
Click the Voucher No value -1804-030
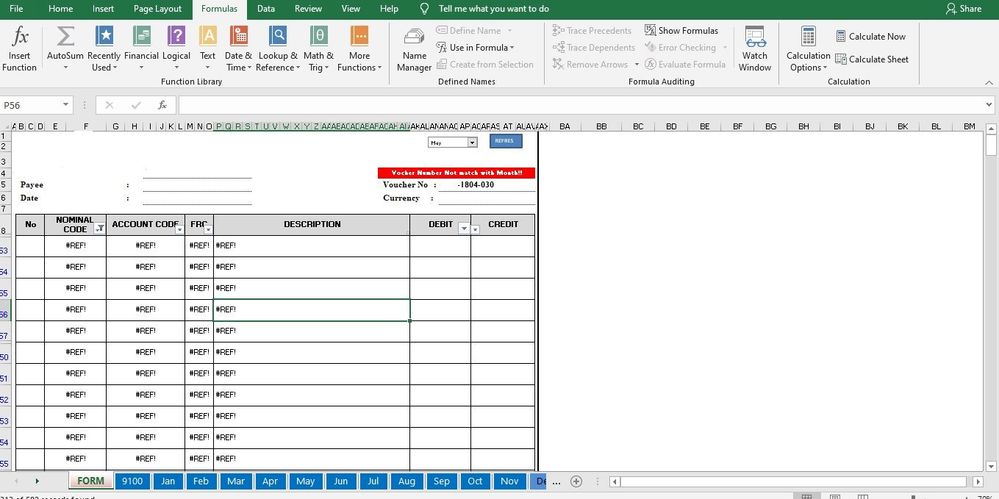pyautogui.click(x=475, y=185)
